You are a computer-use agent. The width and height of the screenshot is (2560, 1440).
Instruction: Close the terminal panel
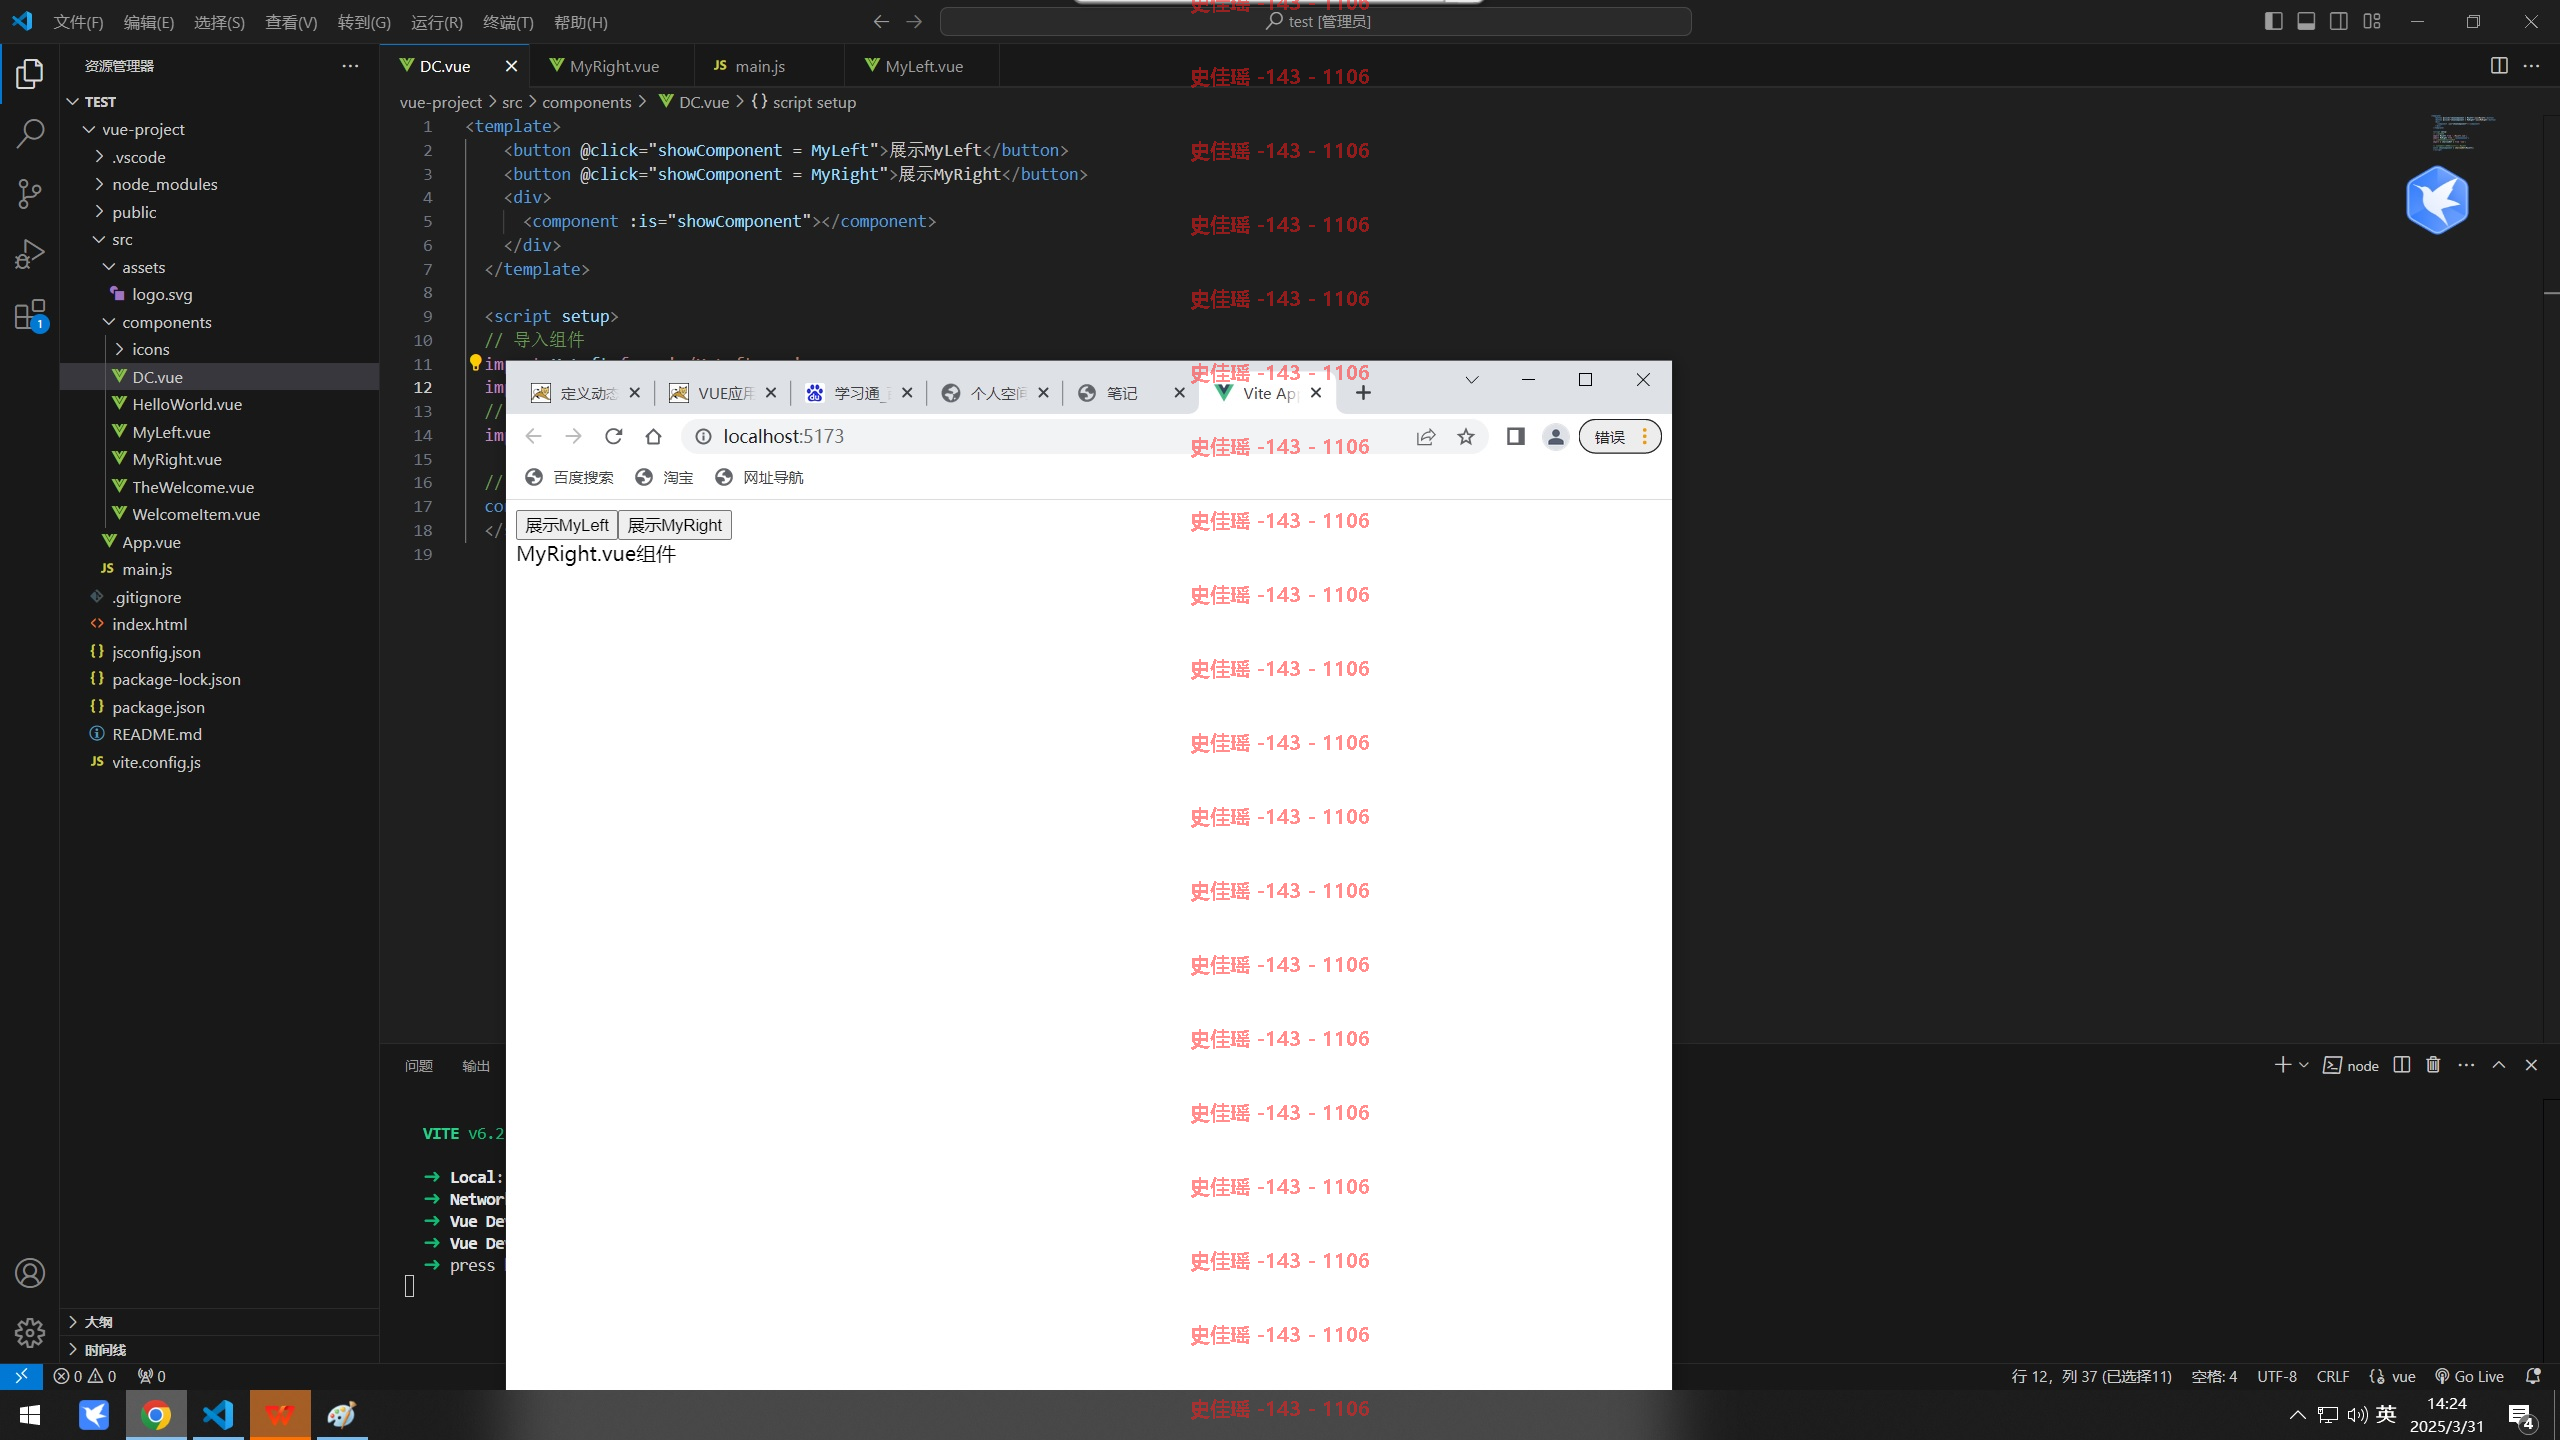[x=2531, y=1065]
